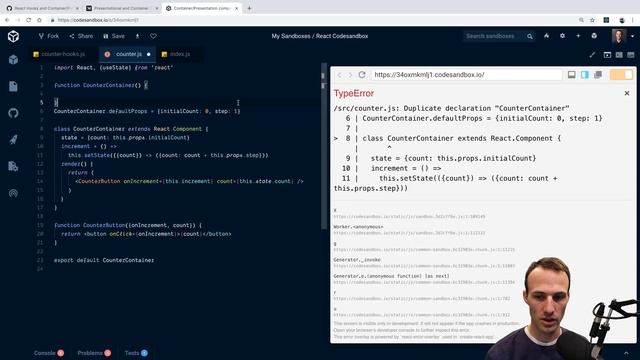Open the explore flame icon in header

(x=546, y=36)
